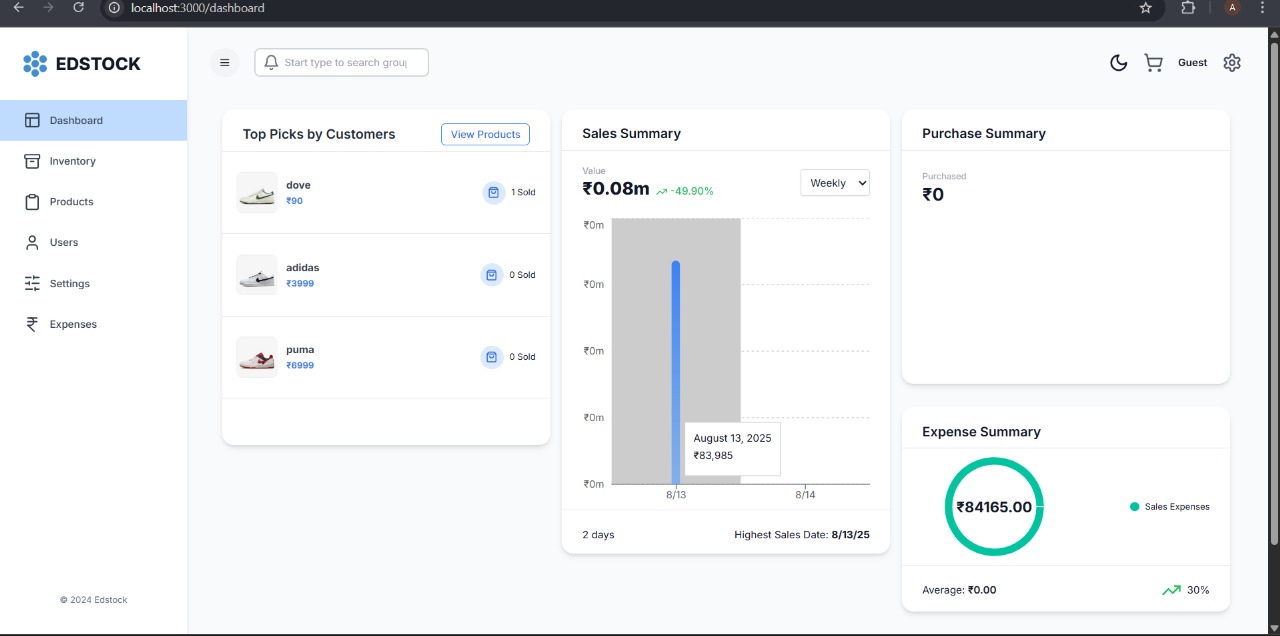
Task: Click the shopping bag icon beside adidas
Action: point(492,274)
